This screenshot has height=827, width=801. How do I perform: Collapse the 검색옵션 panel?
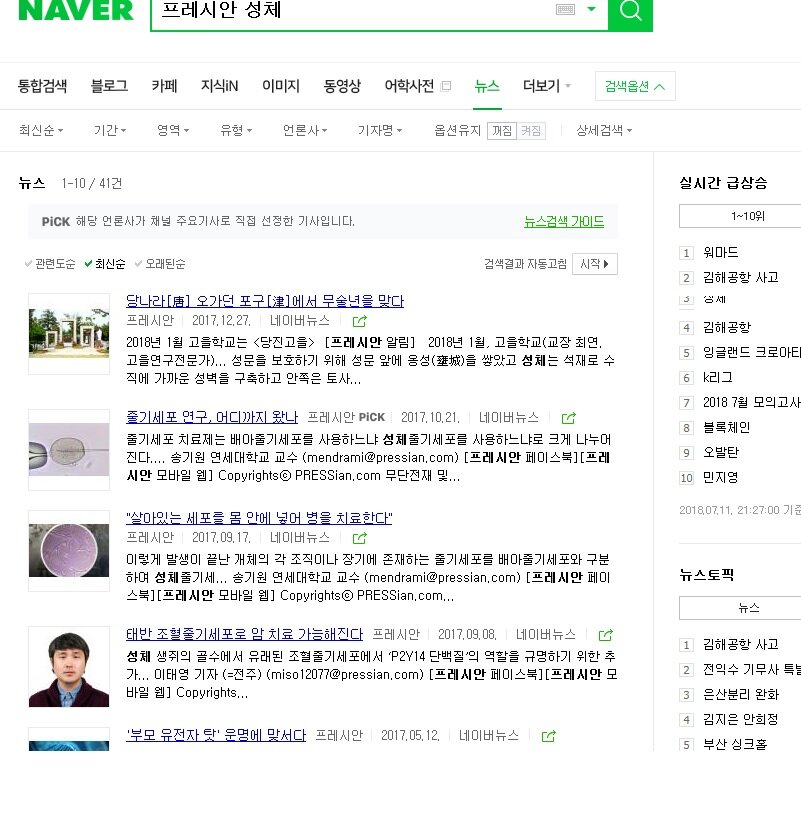tap(635, 86)
